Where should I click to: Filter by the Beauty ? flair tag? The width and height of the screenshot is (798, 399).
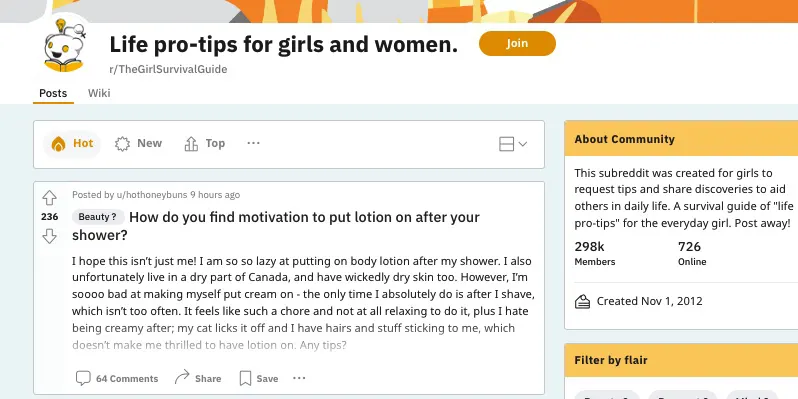tap(98, 217)
